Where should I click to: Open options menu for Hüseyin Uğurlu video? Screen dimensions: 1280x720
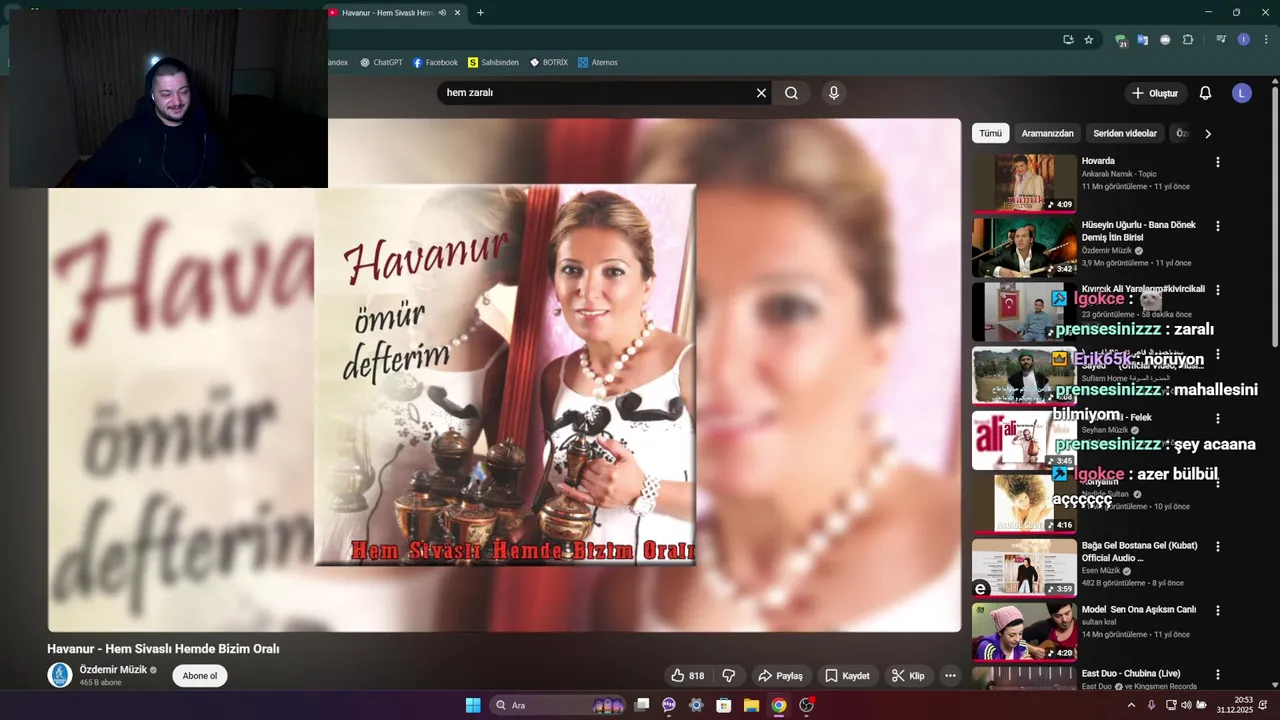pyautogui.click(x=1218, y=226)
